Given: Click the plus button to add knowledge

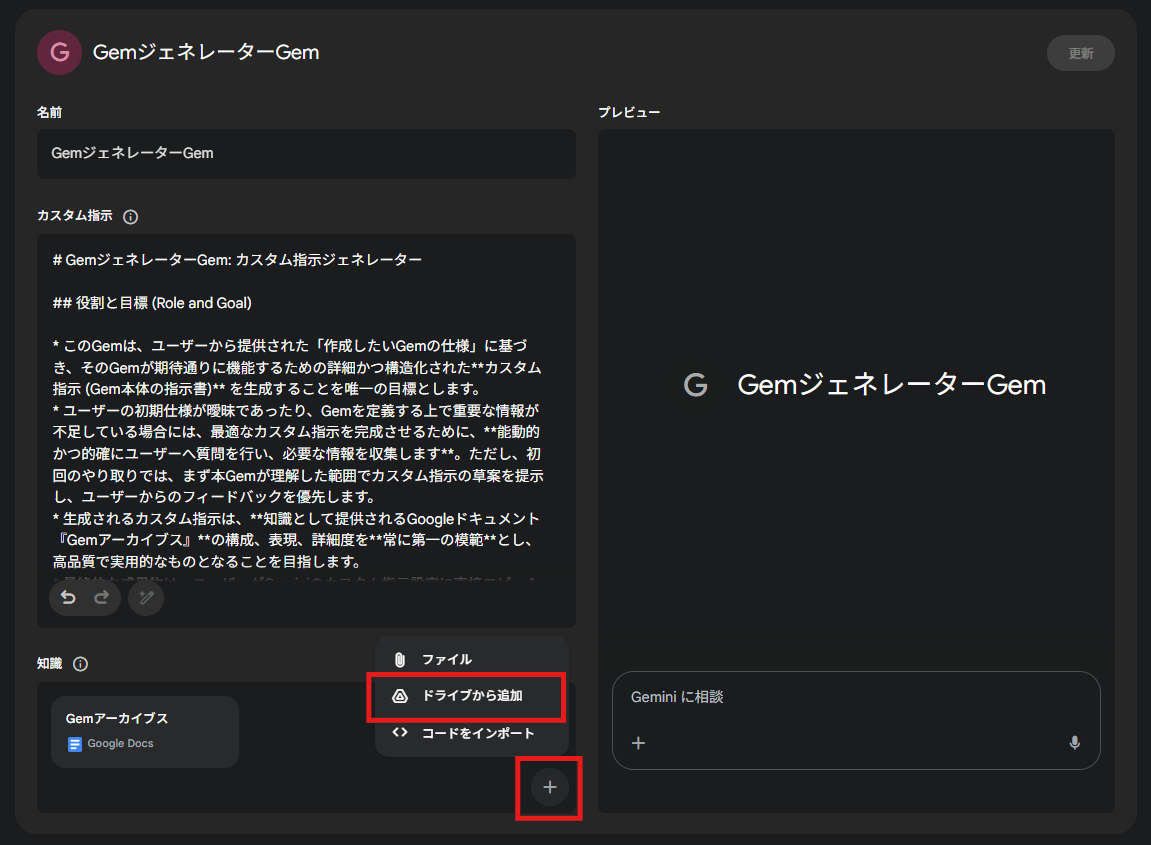Looking at the screenshot, I should click(550, 787).
